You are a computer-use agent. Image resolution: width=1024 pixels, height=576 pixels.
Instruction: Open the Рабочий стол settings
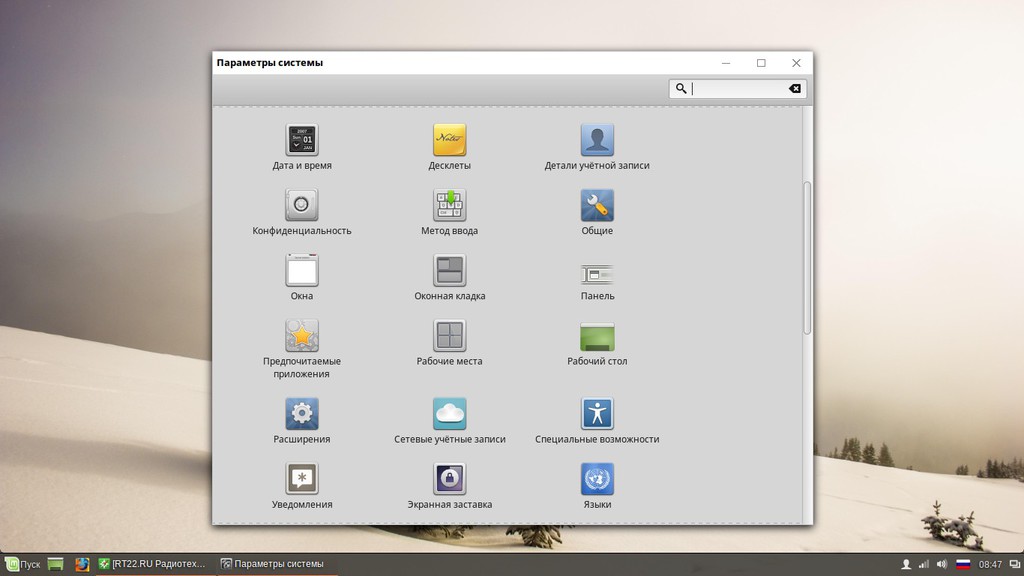tap(597, 337)
